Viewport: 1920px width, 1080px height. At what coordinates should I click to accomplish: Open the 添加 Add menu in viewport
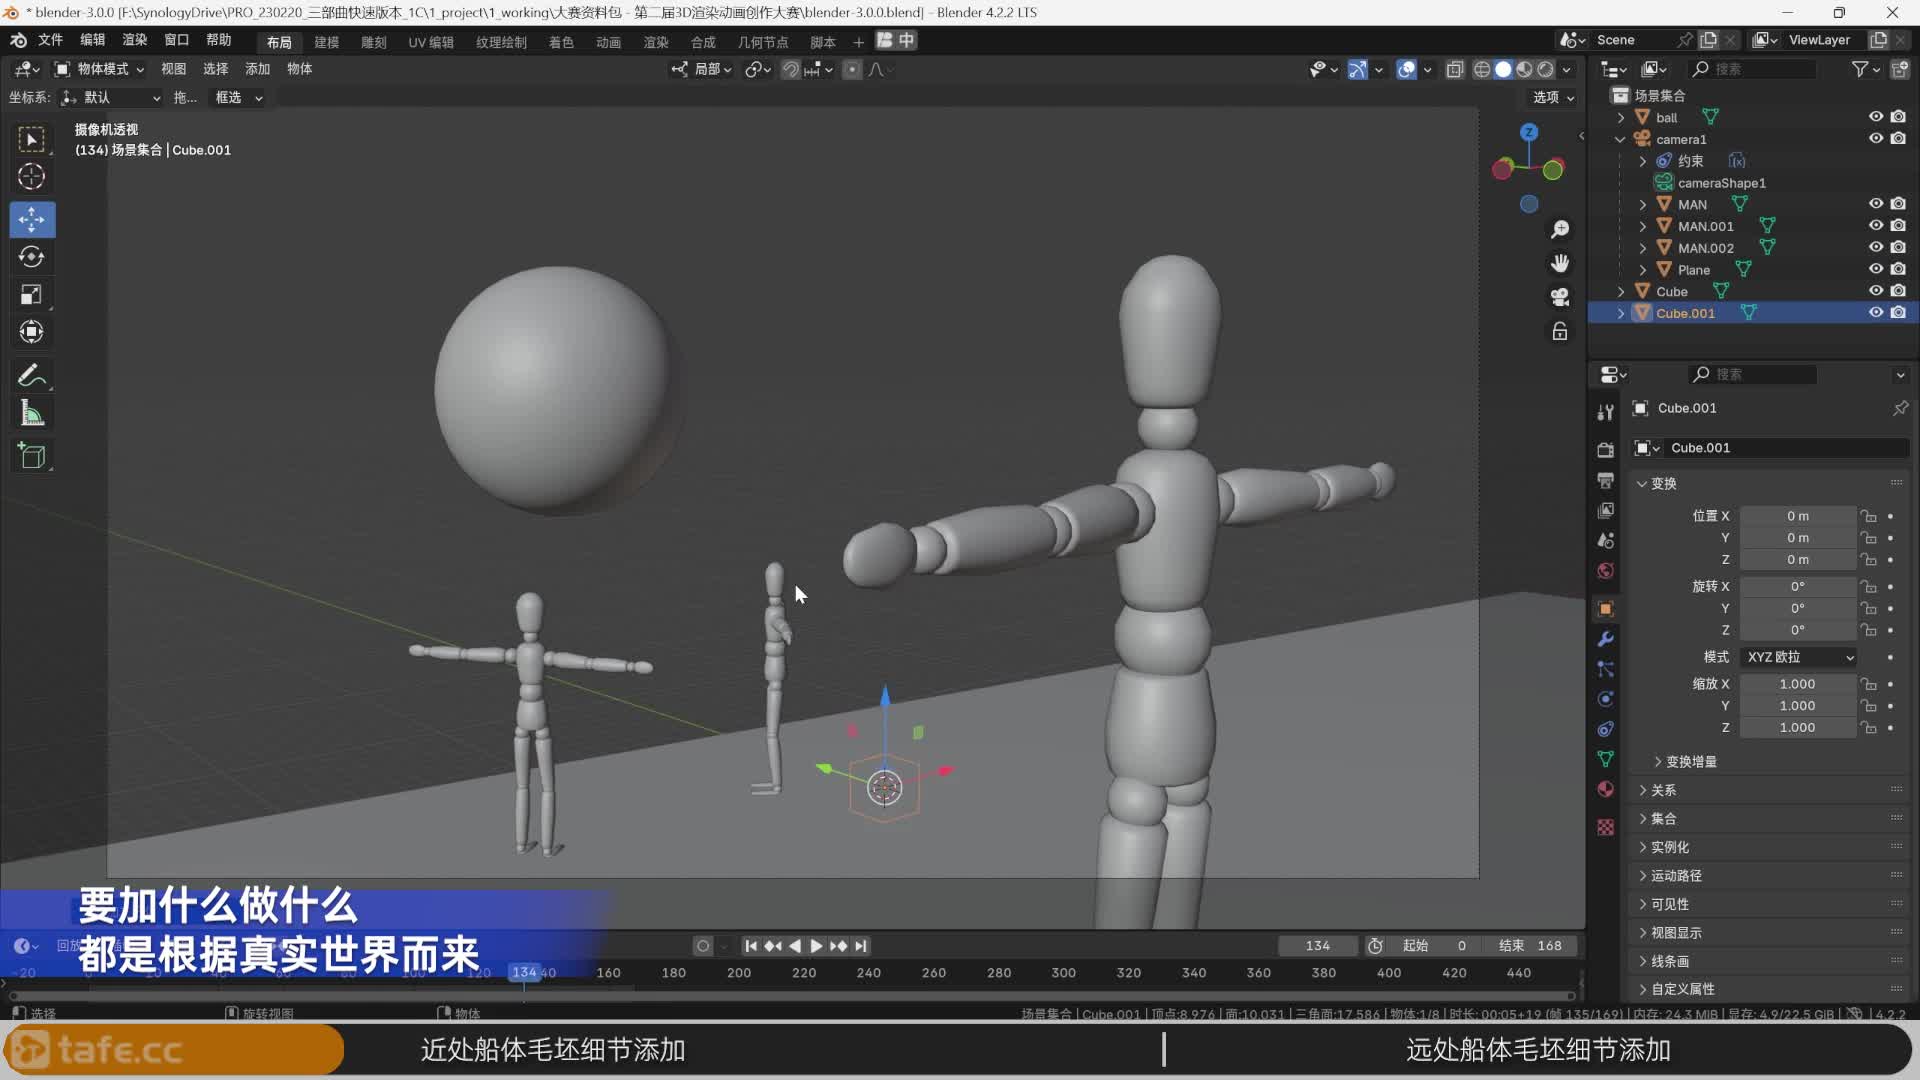point(257,69)
